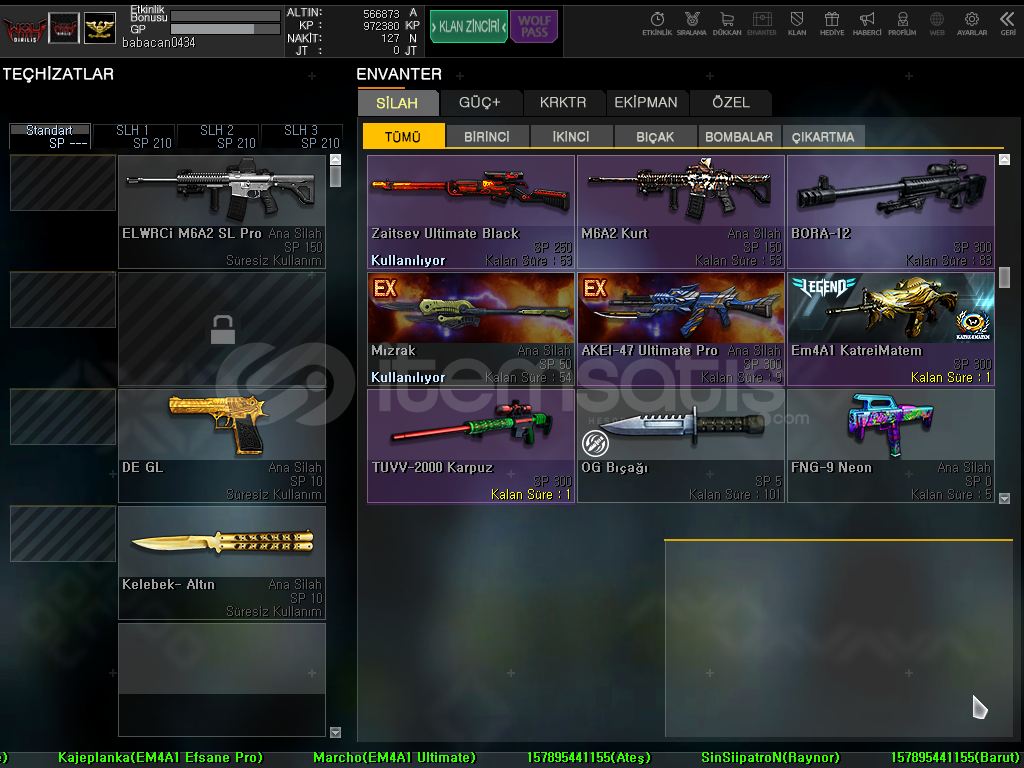Image resolution: width=1024 pixels, height=768 pixels.
Task: Filter weapons by BİRİNCİ
Action: tap(487, 136)
